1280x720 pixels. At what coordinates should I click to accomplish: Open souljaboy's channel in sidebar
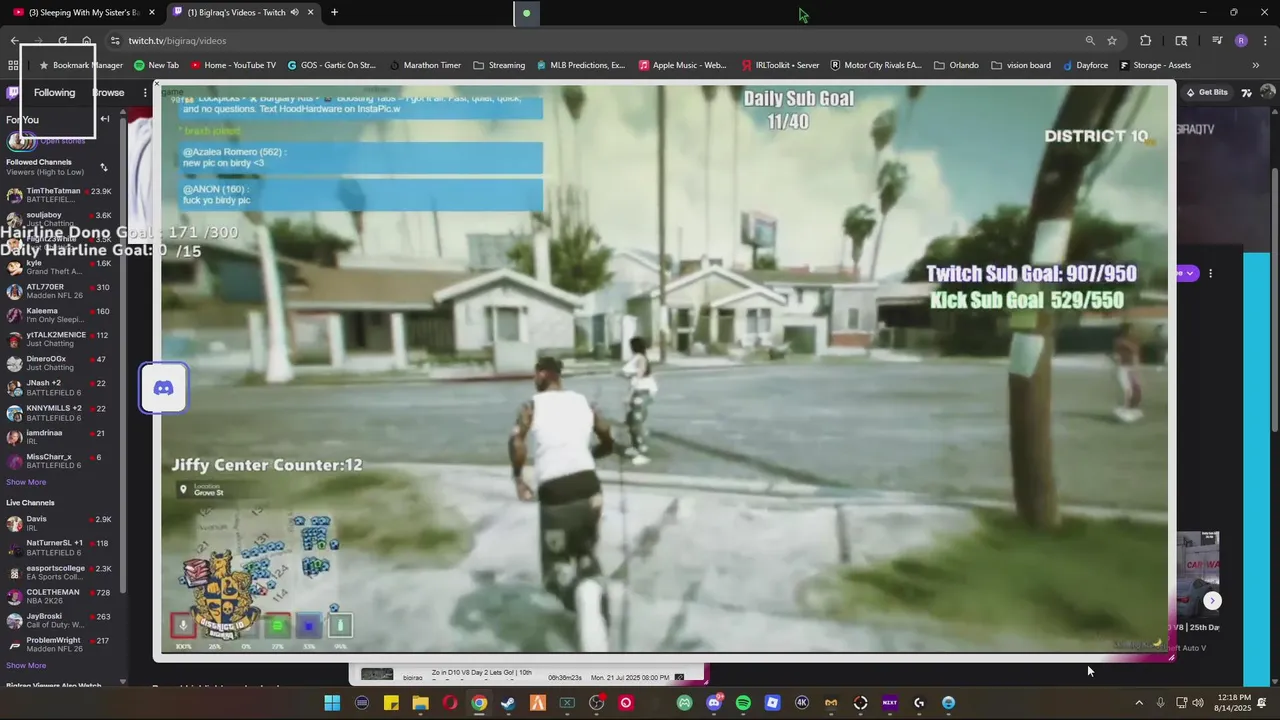point(60,219)
